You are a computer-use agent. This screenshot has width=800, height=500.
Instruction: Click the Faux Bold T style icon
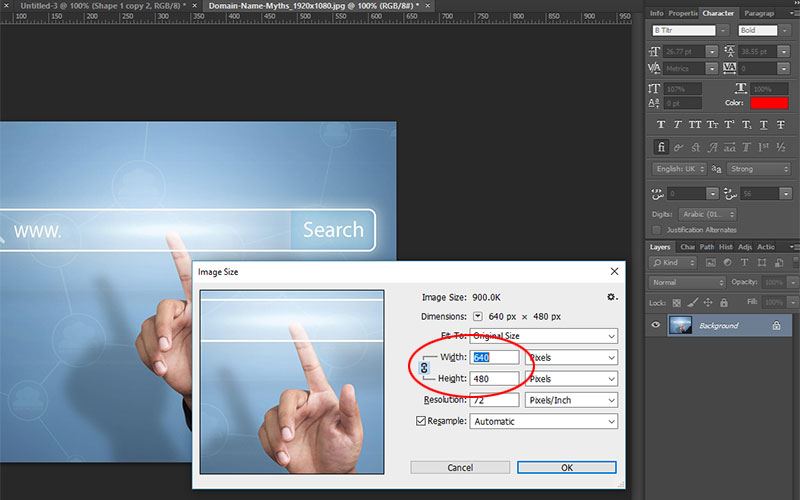661,124
